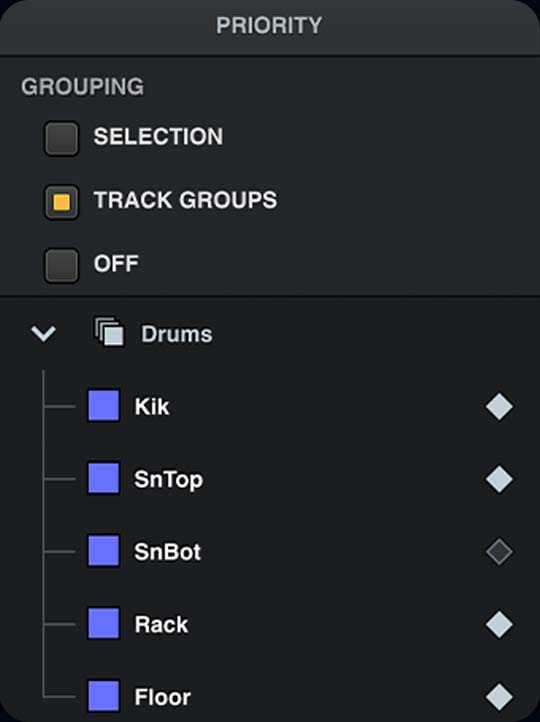The image size is (540, 722).
Task: Select the SnBot track name
Action: [168, 552]
